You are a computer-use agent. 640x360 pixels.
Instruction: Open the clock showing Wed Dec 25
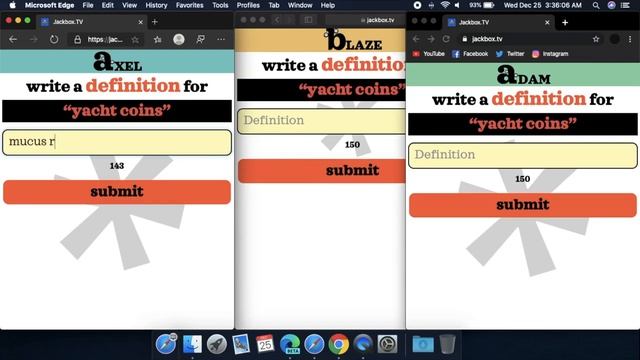tap(542, 5)
